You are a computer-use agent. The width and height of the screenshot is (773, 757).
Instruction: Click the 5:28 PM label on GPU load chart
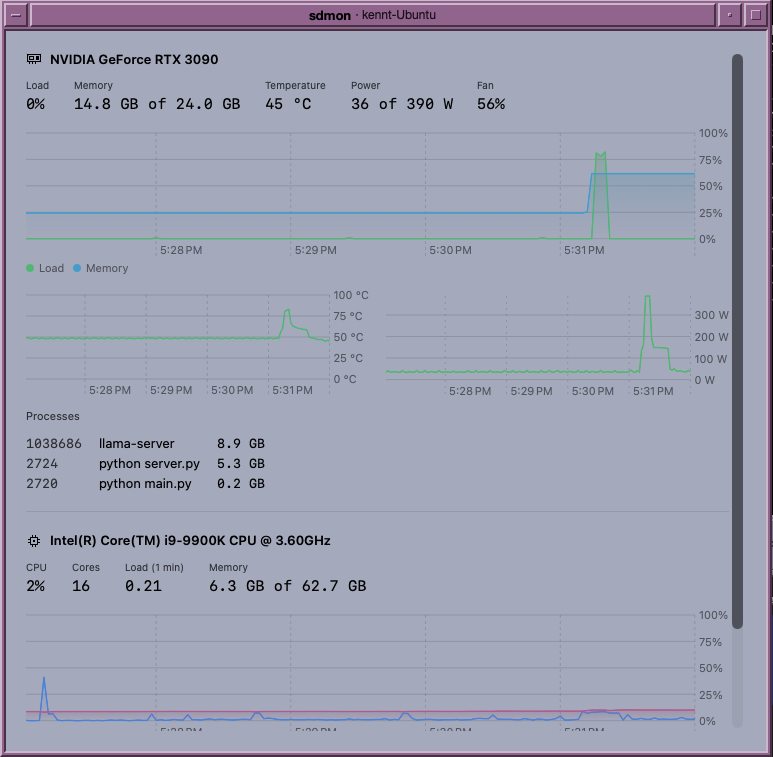click(x=181, y=250)
